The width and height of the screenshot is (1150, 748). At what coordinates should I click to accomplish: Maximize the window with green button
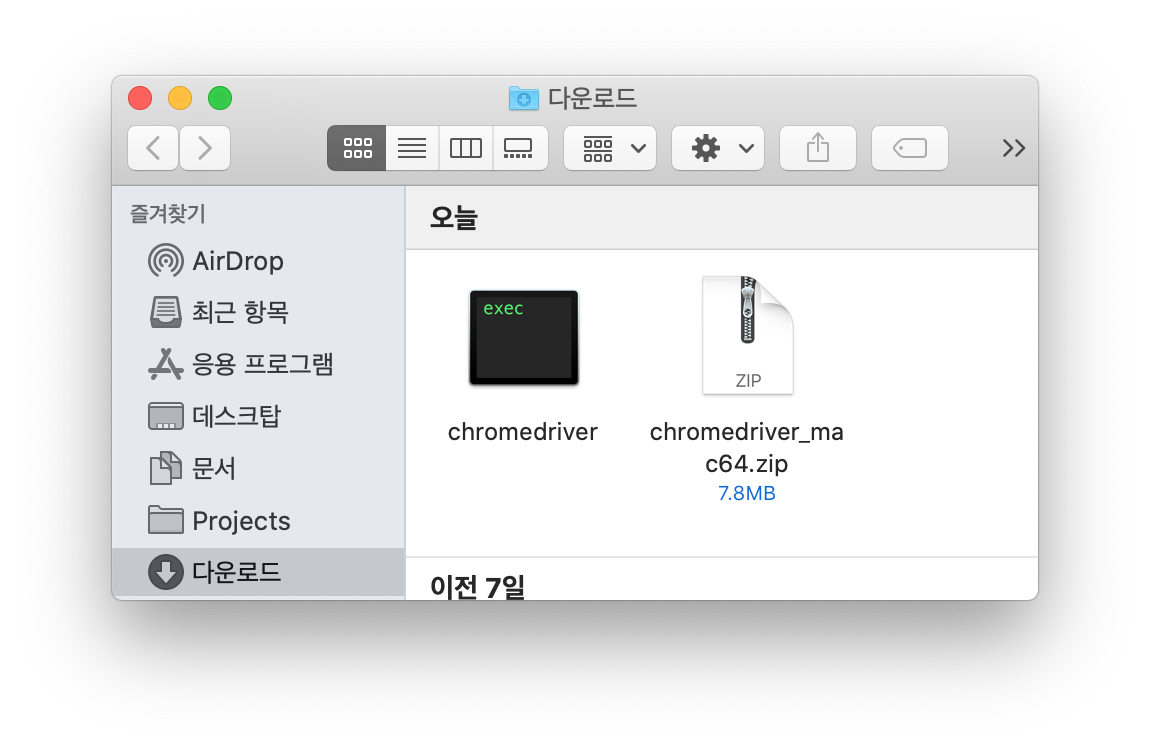point(220,98)
